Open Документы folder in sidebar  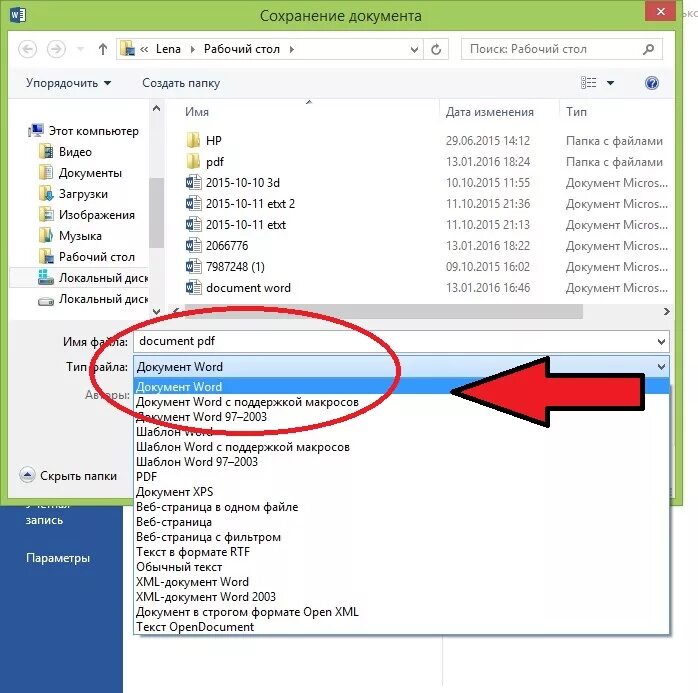click(x=81, y=173)
